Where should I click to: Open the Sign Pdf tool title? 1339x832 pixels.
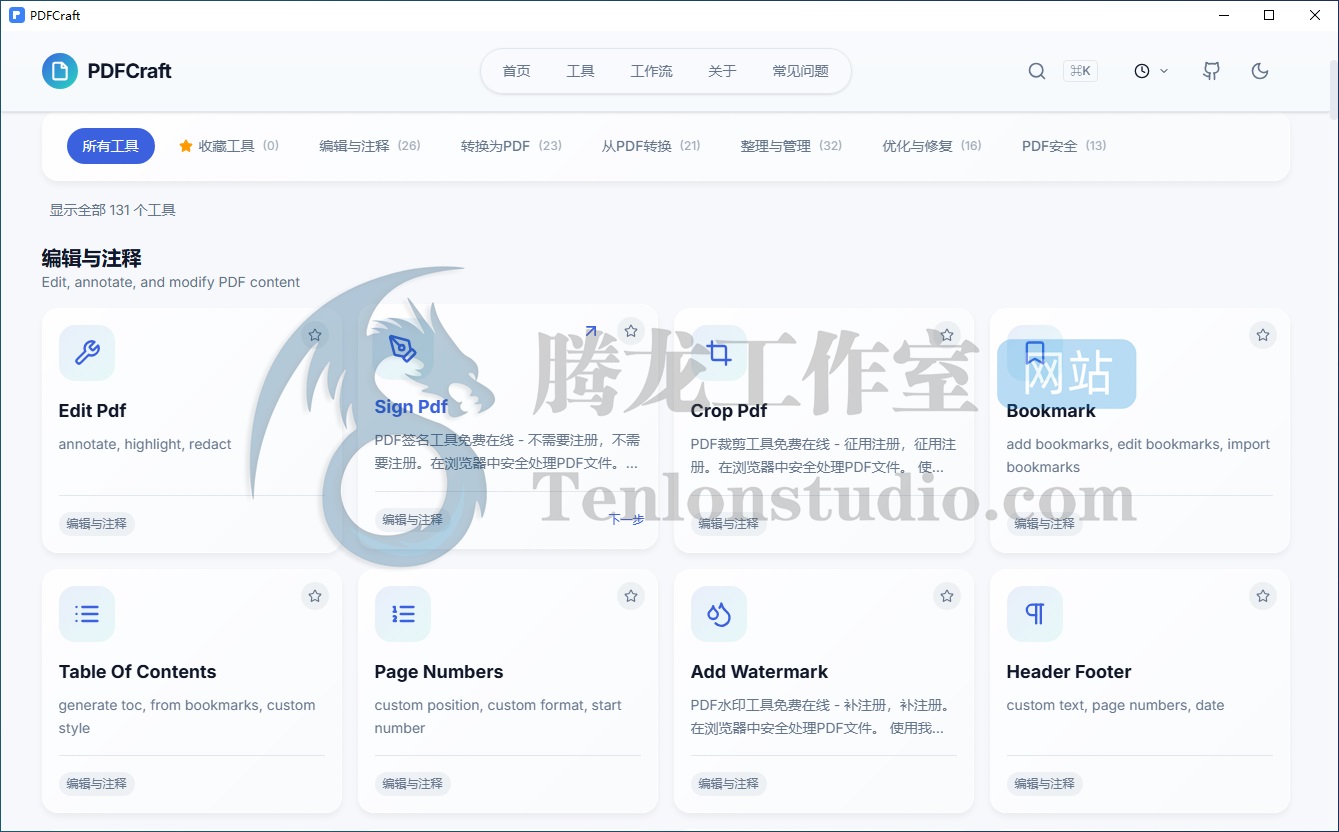coord(411,407)
